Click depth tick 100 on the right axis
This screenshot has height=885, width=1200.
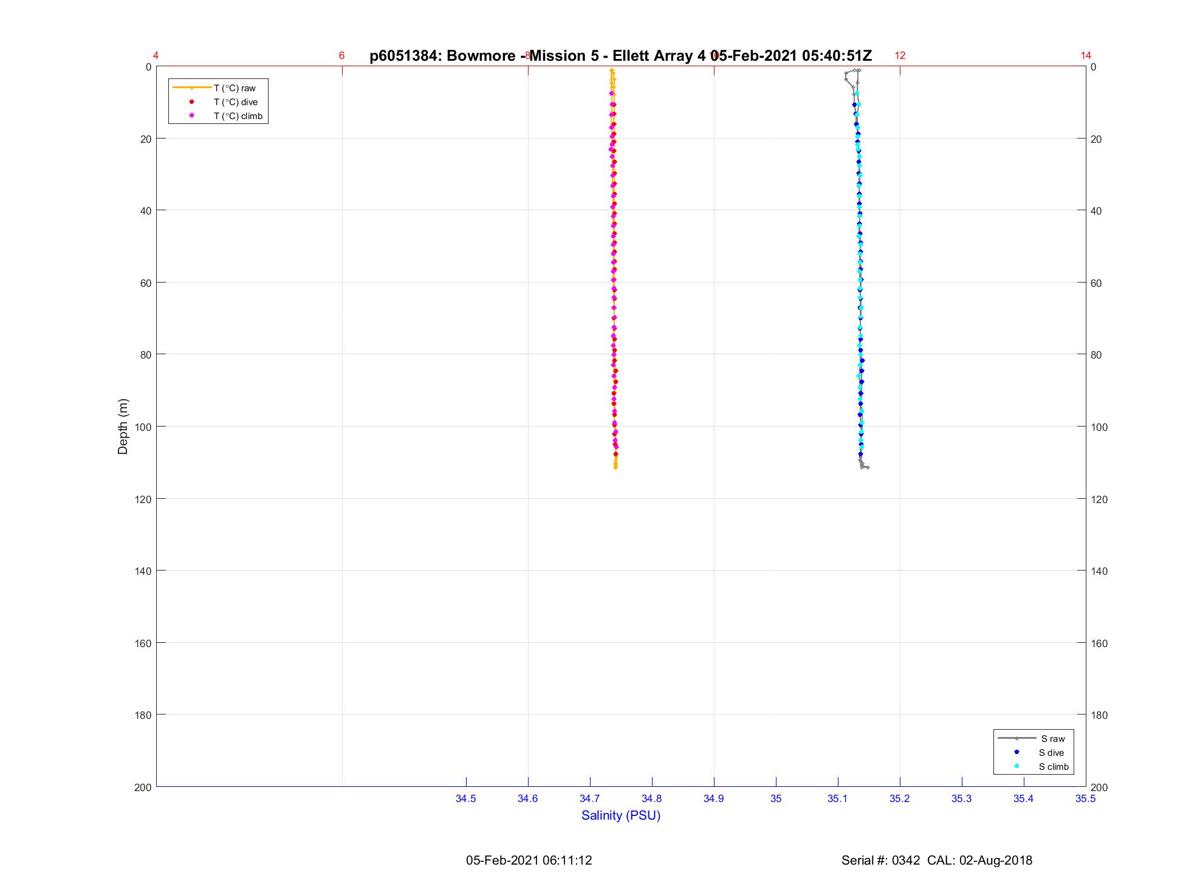click(1100, 427)
